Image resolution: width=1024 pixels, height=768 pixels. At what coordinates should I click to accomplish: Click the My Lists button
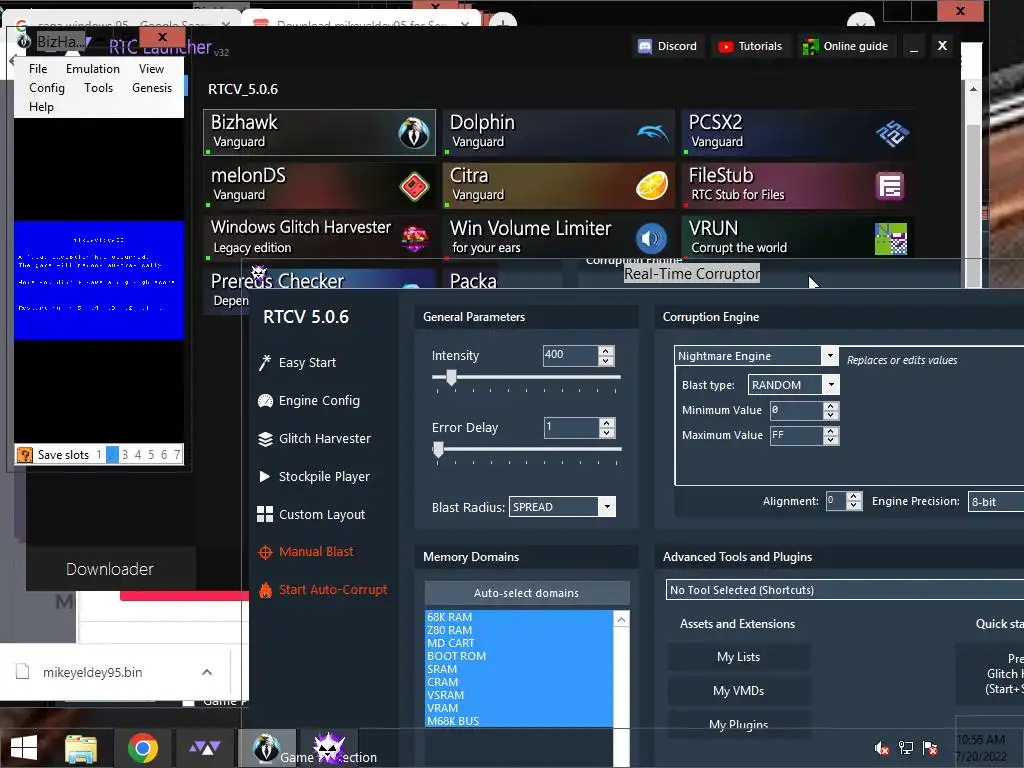739,657
